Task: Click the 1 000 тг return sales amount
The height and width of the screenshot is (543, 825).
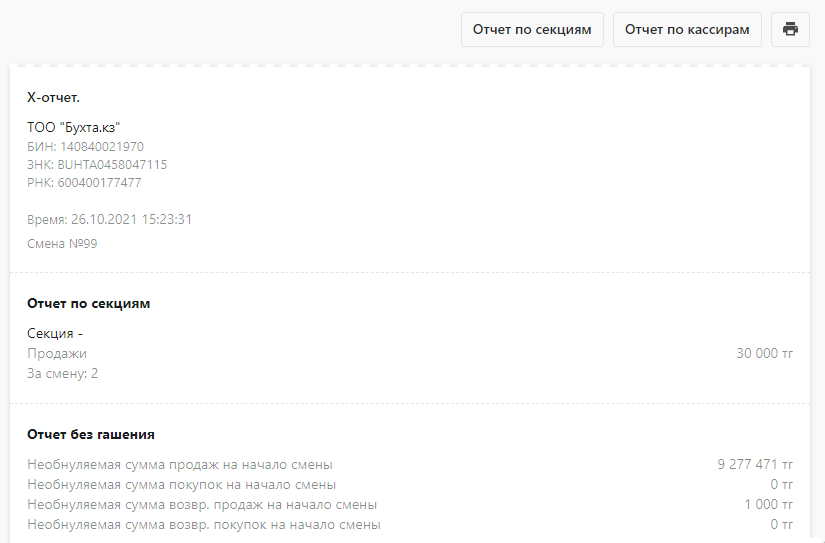Action: tap(768, 505)
